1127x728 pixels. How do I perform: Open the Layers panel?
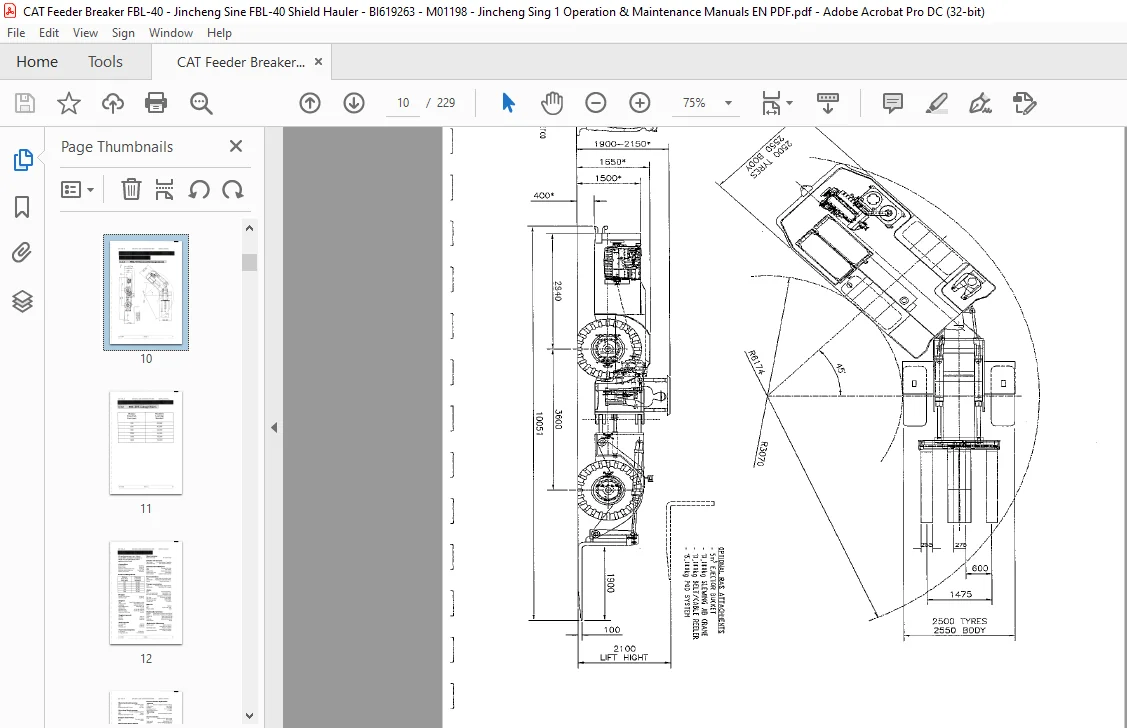click(x=22, y=301)
